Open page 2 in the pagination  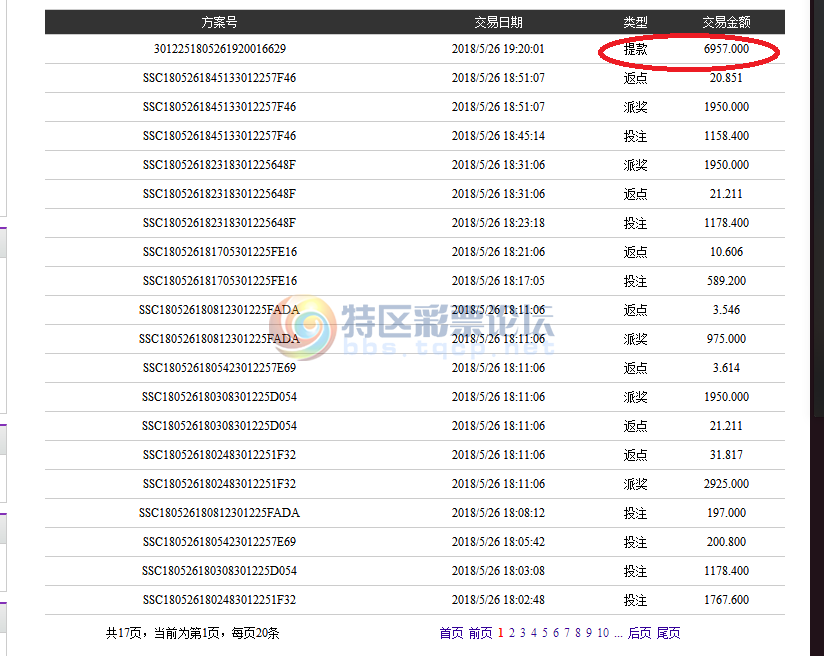tap(511, 633)
